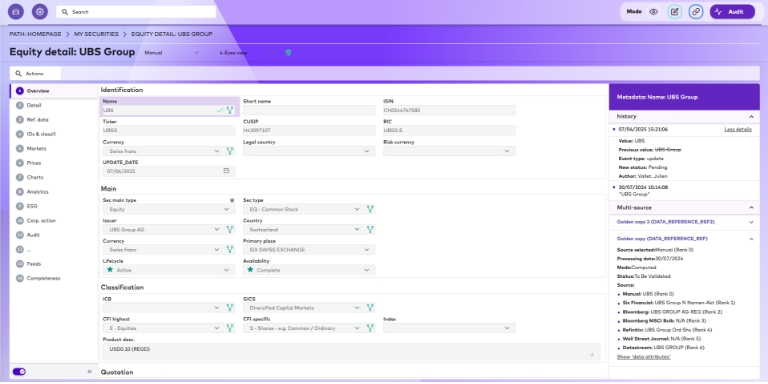
Task: Open the Feeds sidebar tab
Action: (54, 264)
